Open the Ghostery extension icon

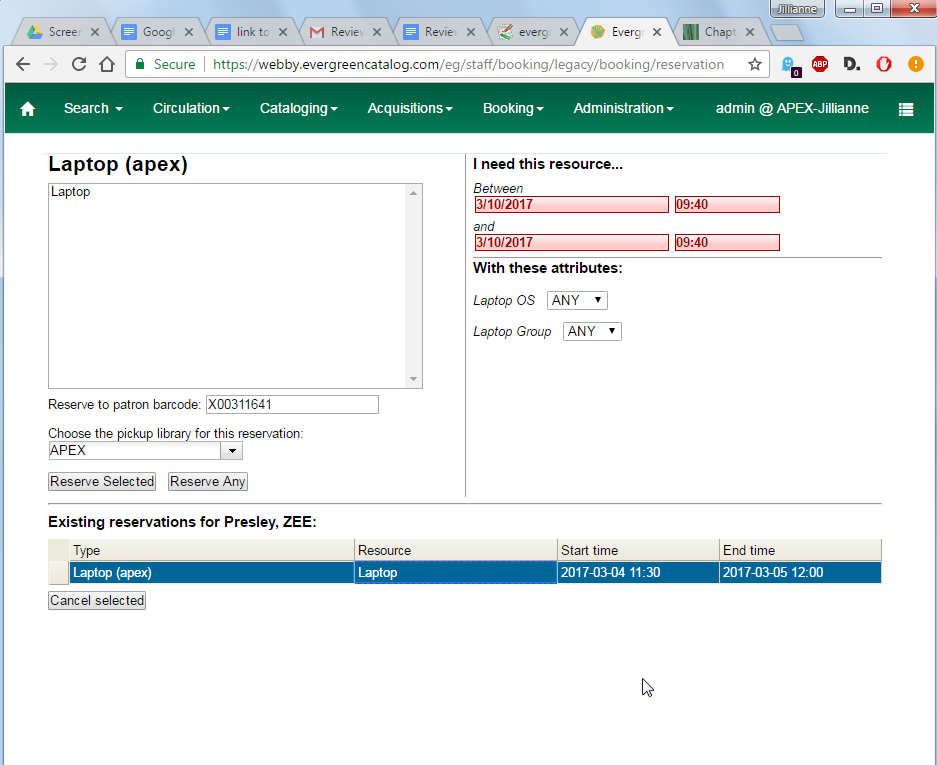(790, 65)
